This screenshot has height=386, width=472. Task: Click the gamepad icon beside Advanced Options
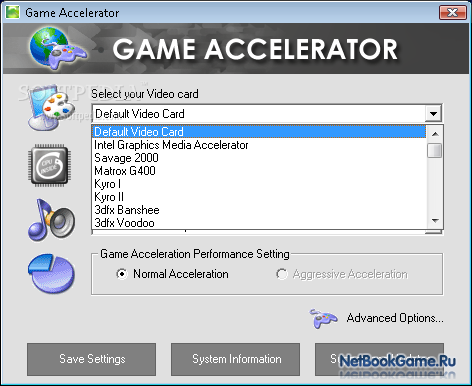click(323, 318)
